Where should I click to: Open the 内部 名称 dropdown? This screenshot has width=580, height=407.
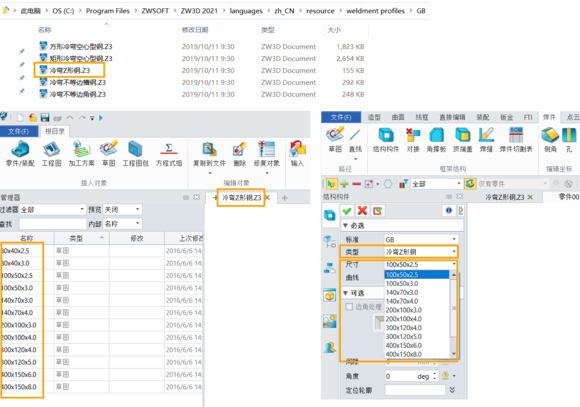[122, 224]
